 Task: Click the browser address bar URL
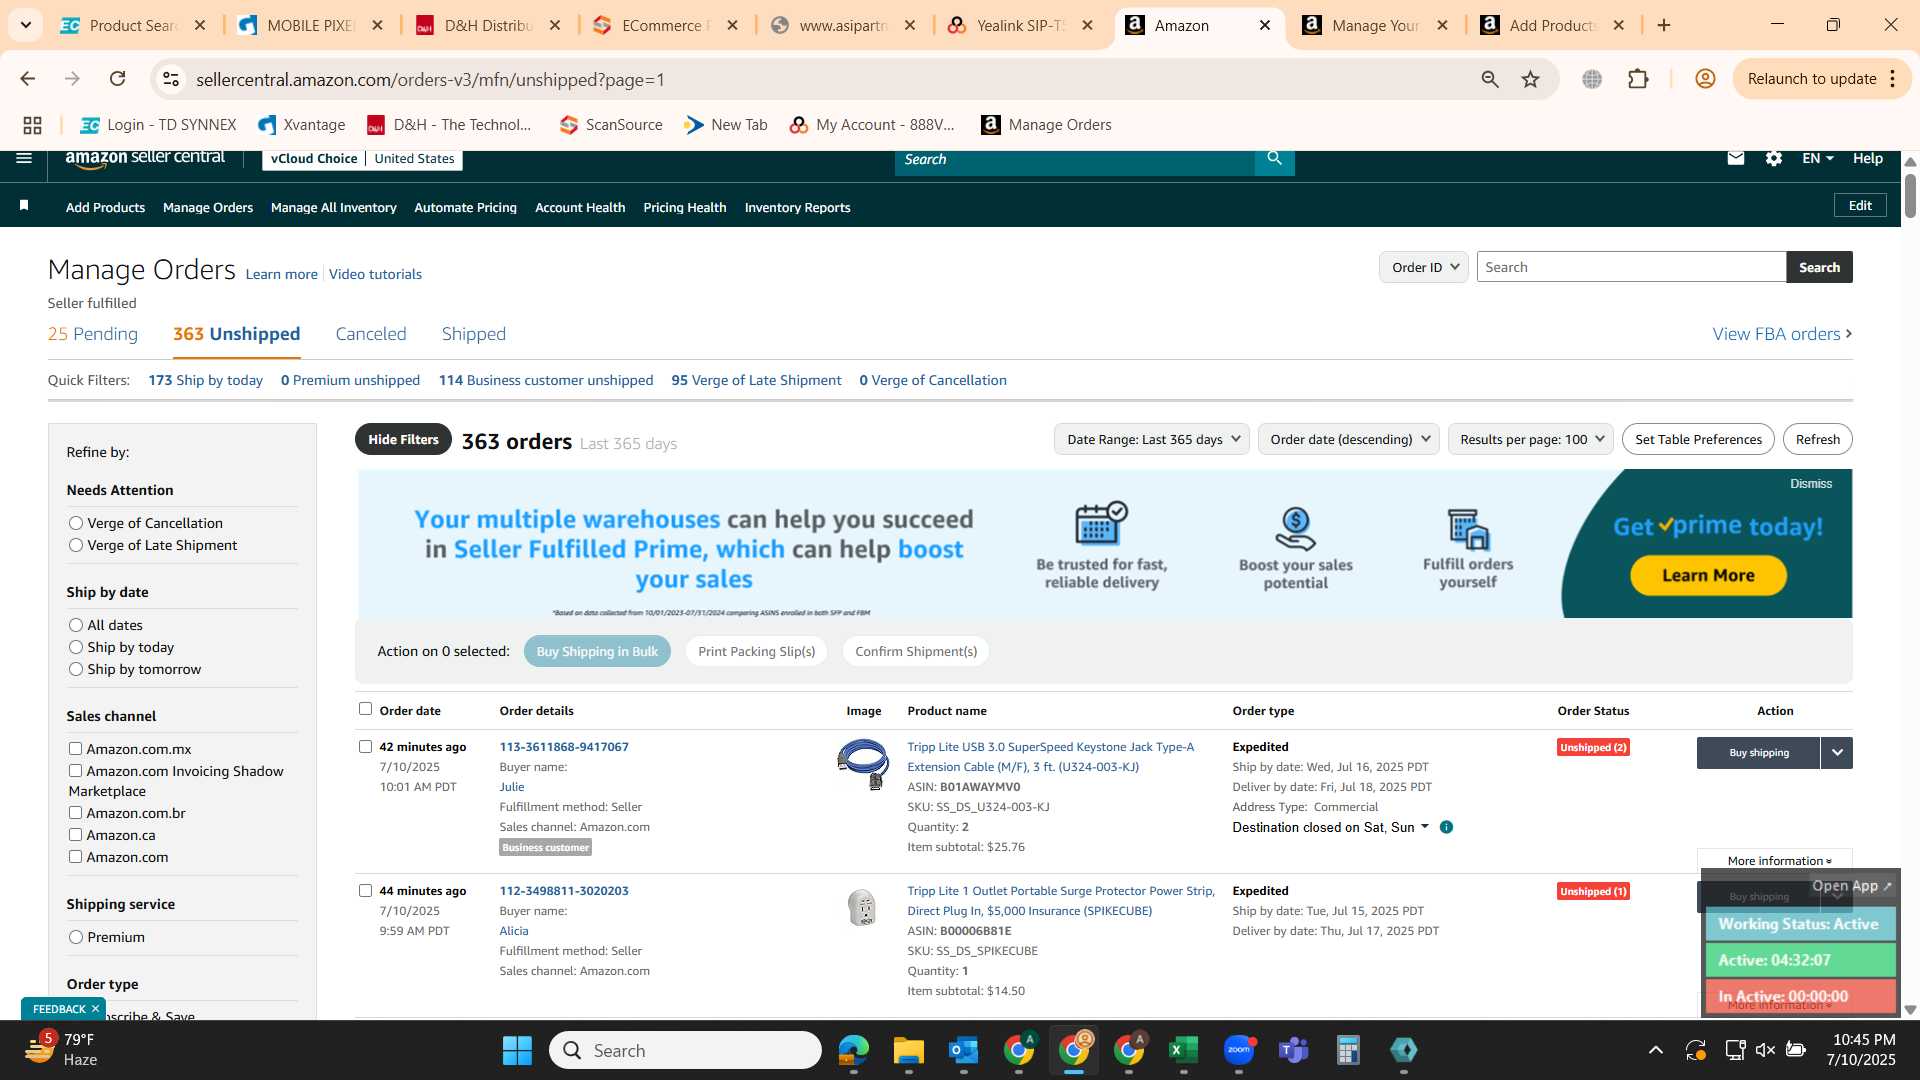[x=430, y=79]
